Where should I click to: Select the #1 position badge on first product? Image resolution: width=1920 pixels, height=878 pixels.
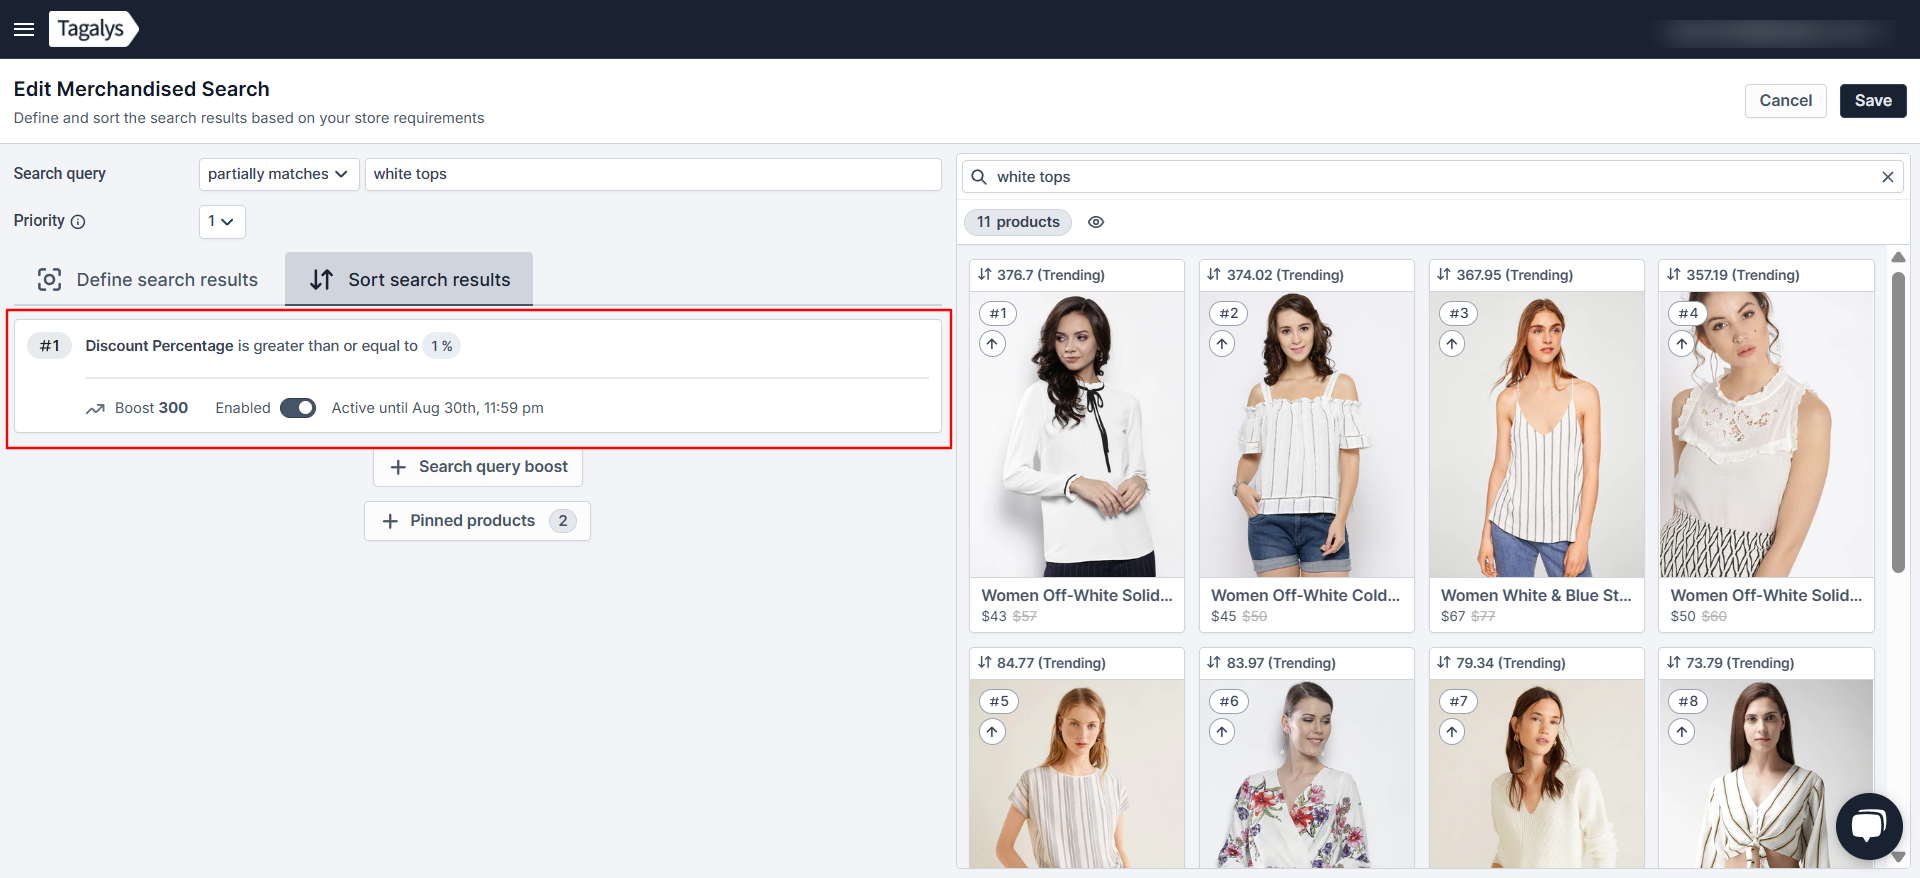coord(998,314)
